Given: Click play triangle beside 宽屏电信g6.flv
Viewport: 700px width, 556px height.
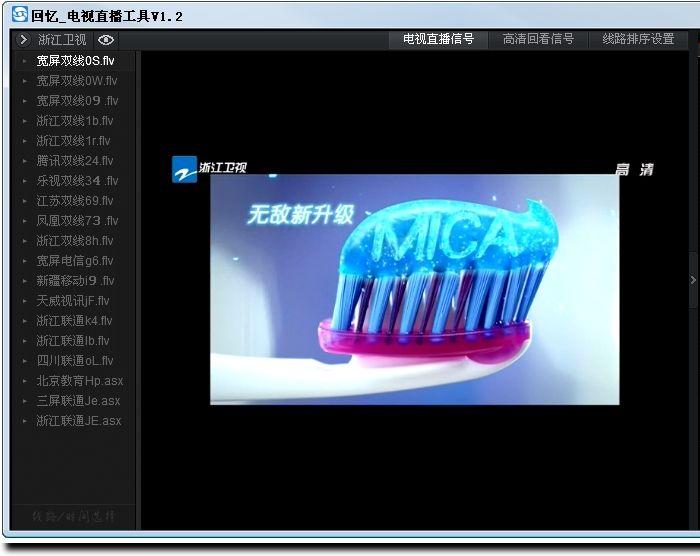Looking at the screenshot, I should (25, 261).
